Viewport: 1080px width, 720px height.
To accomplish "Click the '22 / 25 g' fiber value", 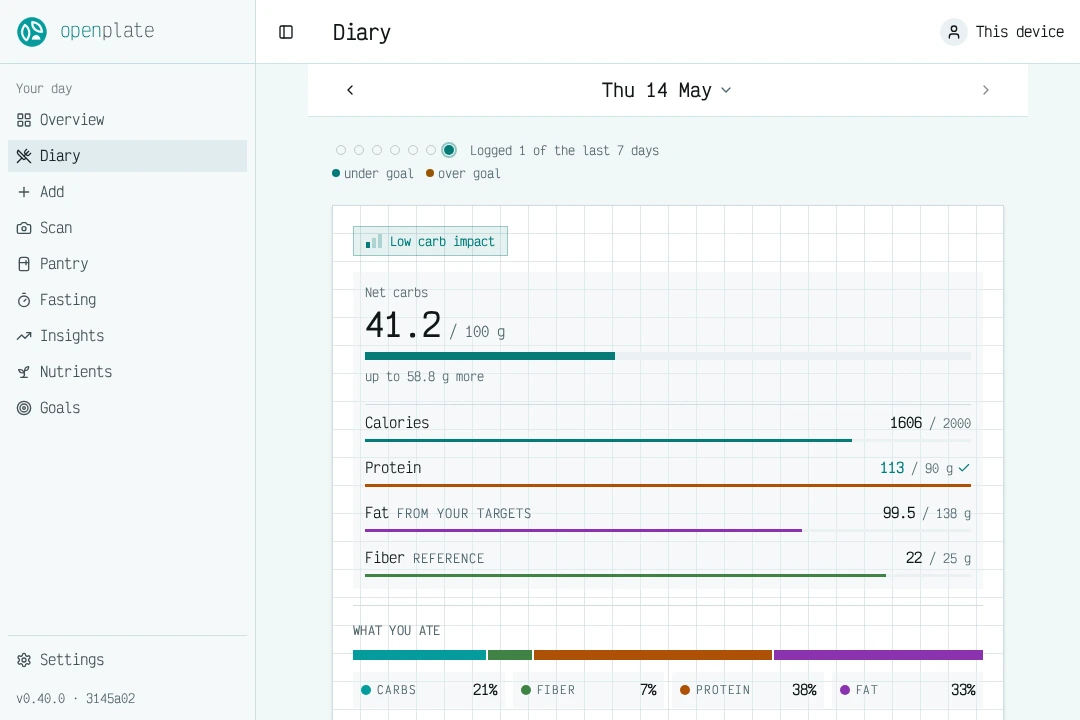I will coord(938,558).
